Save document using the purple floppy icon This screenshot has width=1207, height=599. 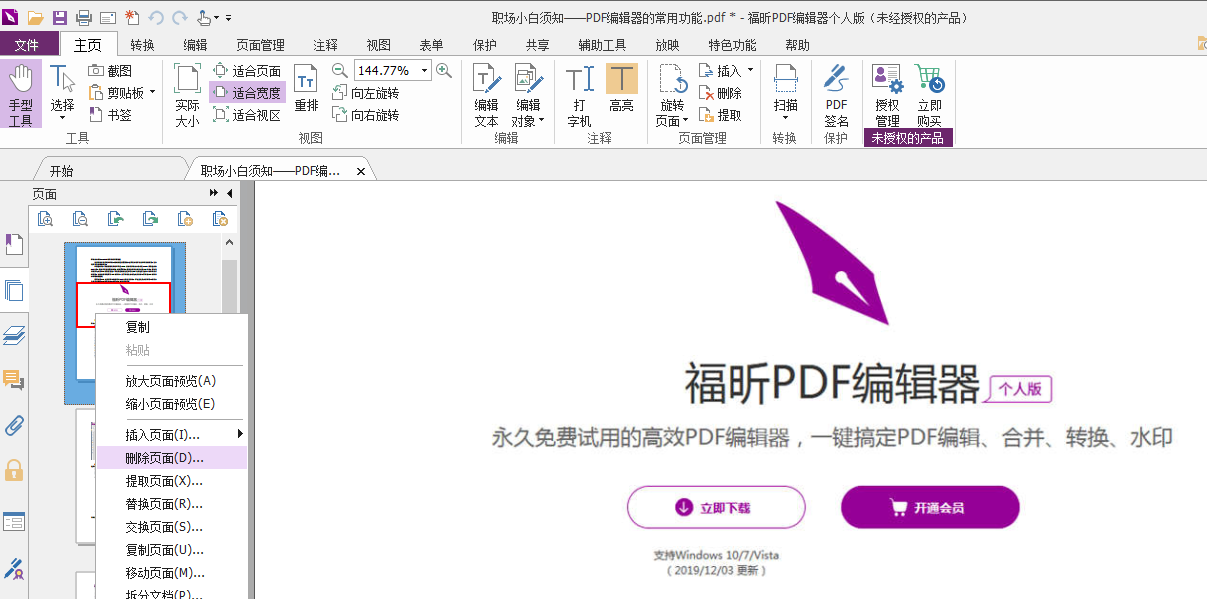pos(60,17)
